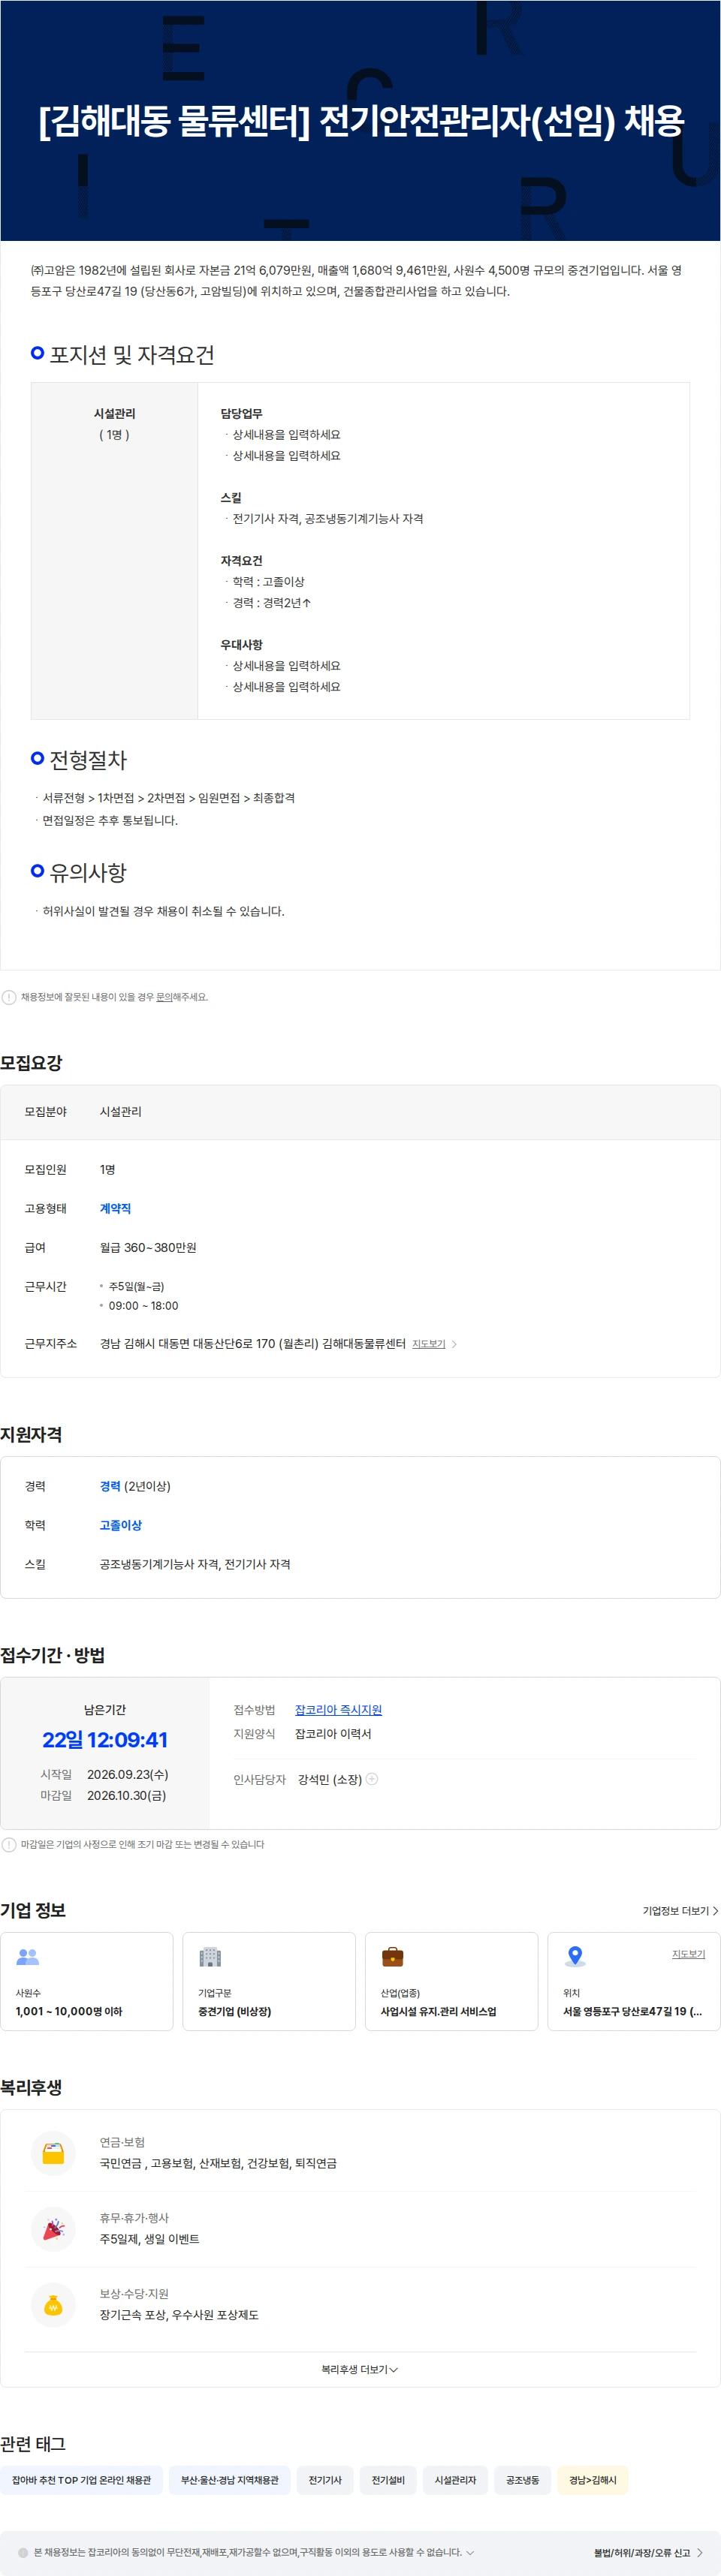721x2576 pixels.
Task: Click 서울 영등포구 당산로47길 19 address text
Action: coord(632,2011)
